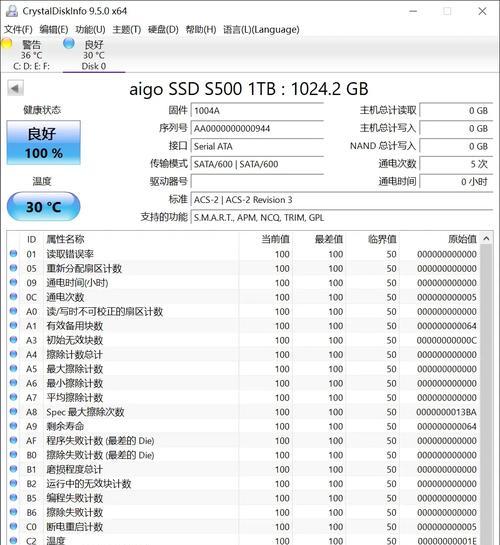The width and height of the screenshot is (500, 545).
Task: Click the CrystalDiskInfo app icon in title bar
Action: point(11,11)
